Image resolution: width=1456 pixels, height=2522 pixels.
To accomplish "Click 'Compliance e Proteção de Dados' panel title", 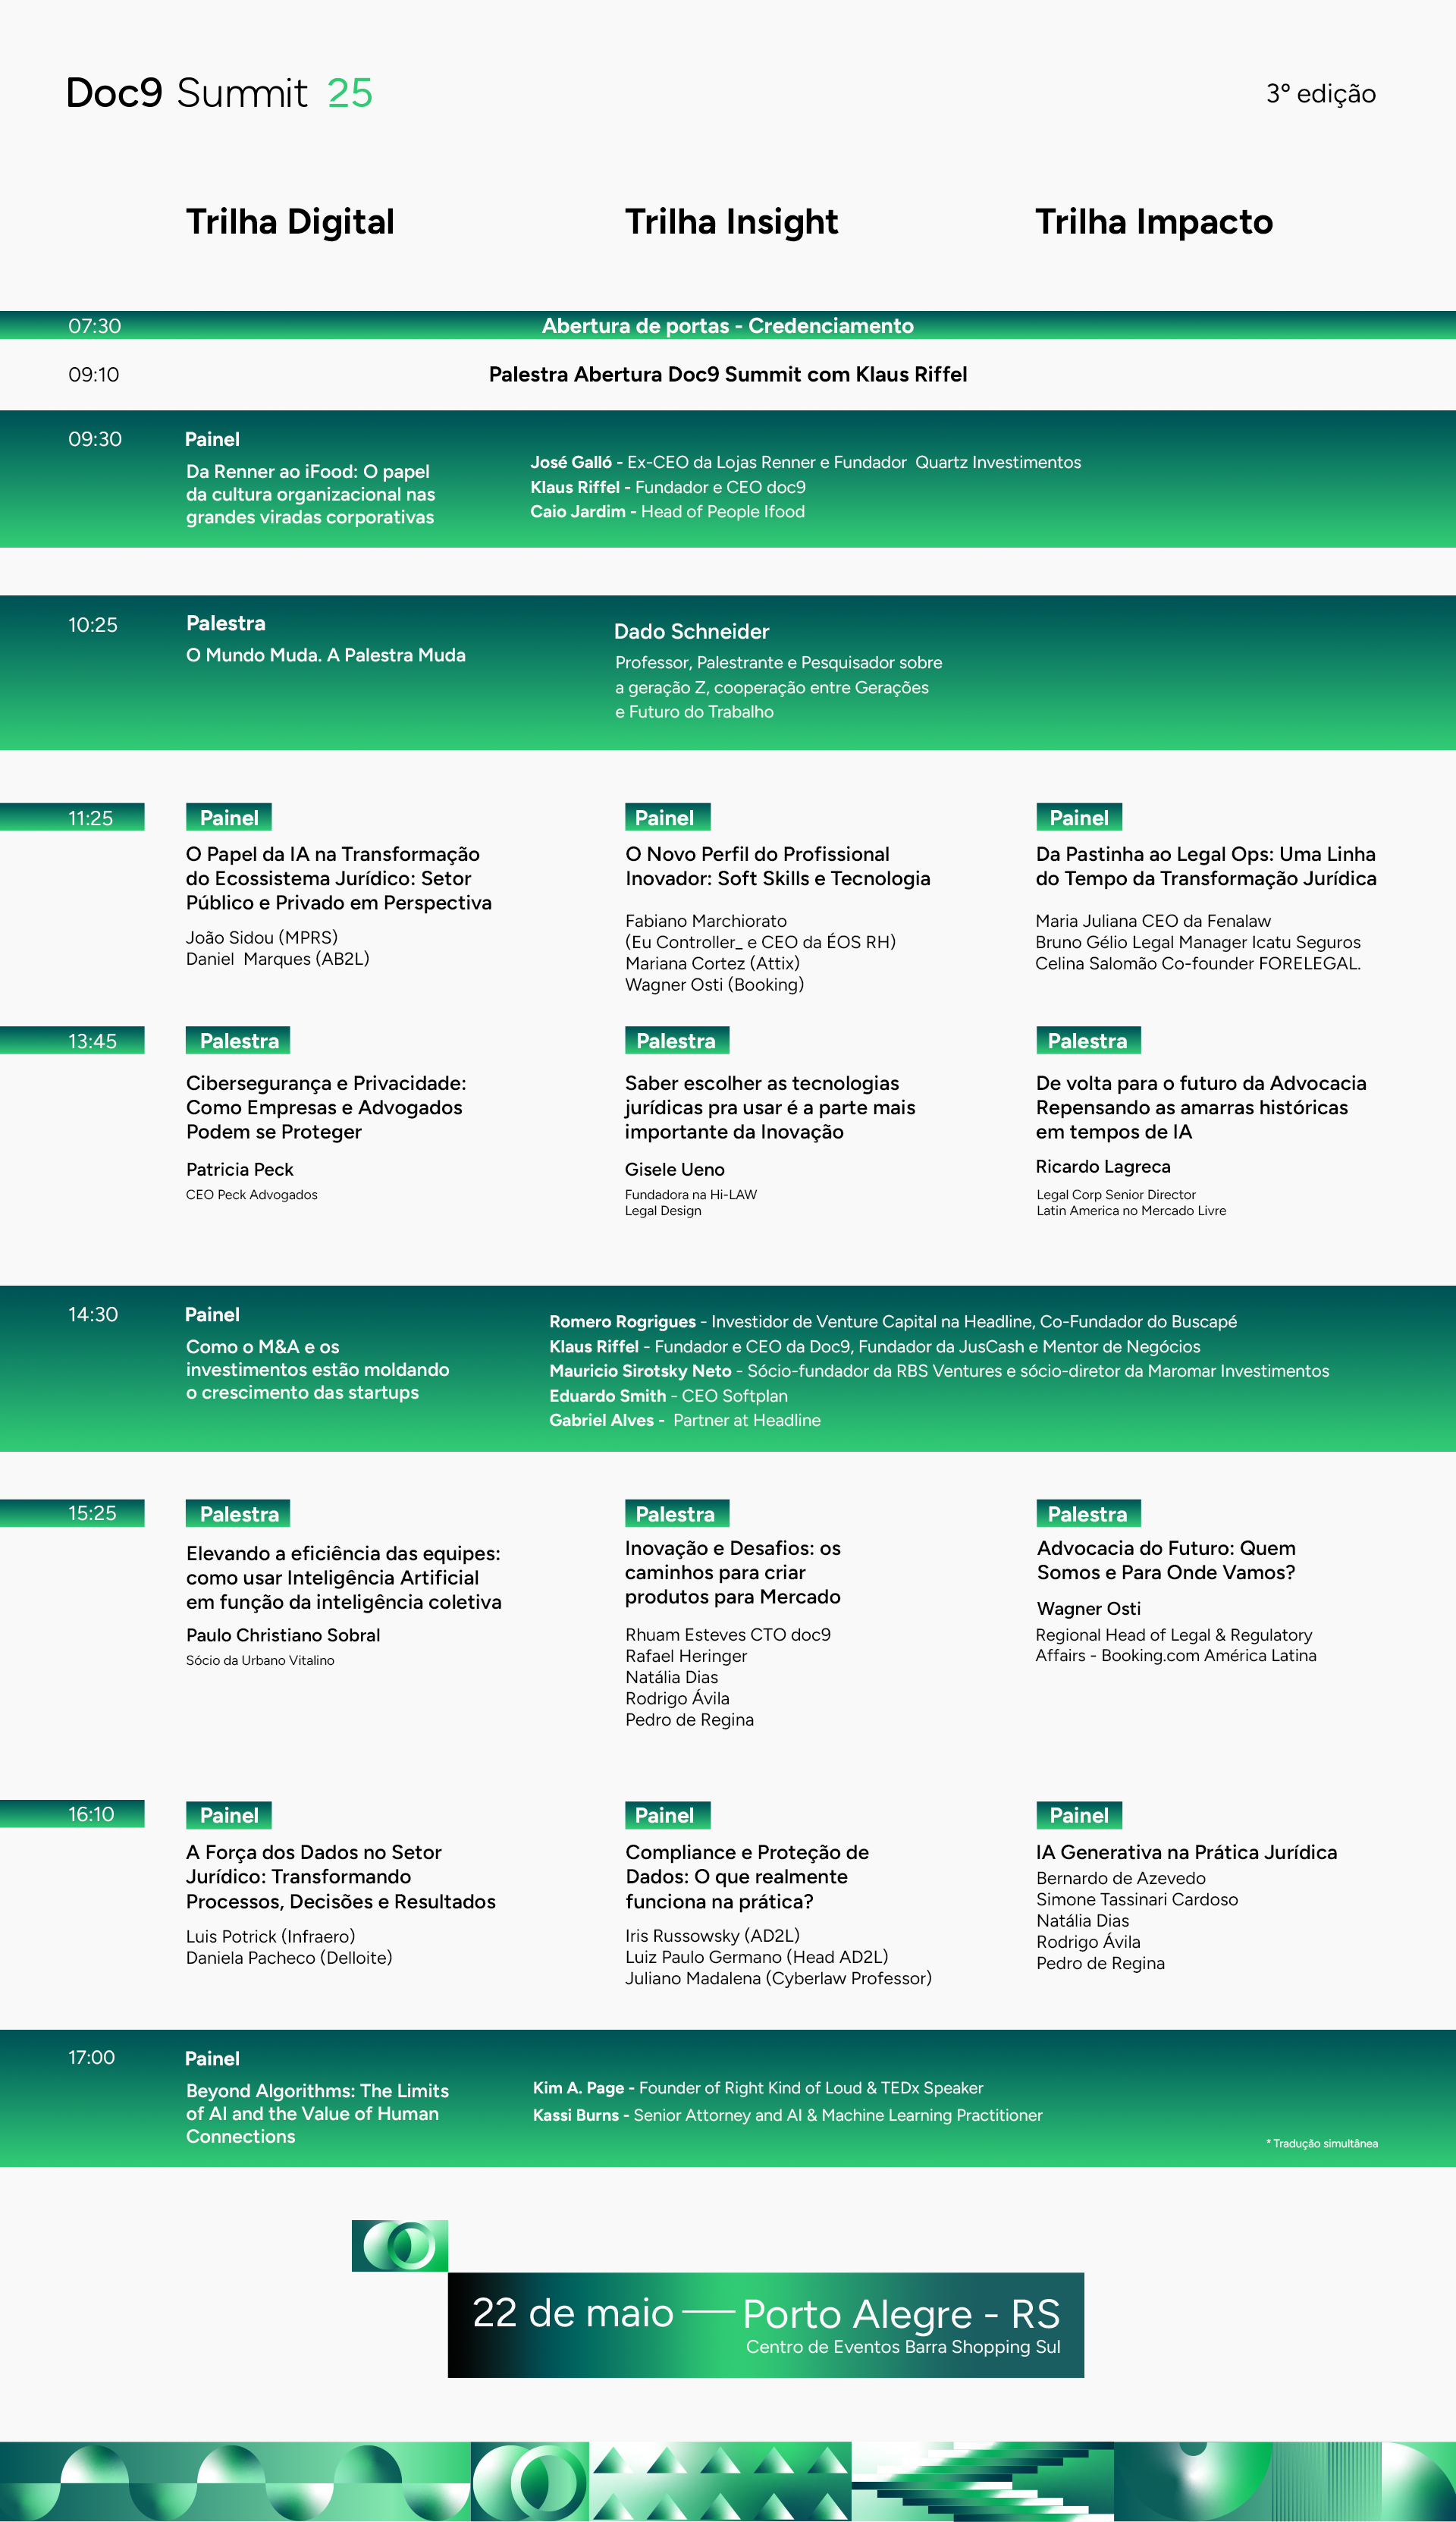I will point(747,1876).
